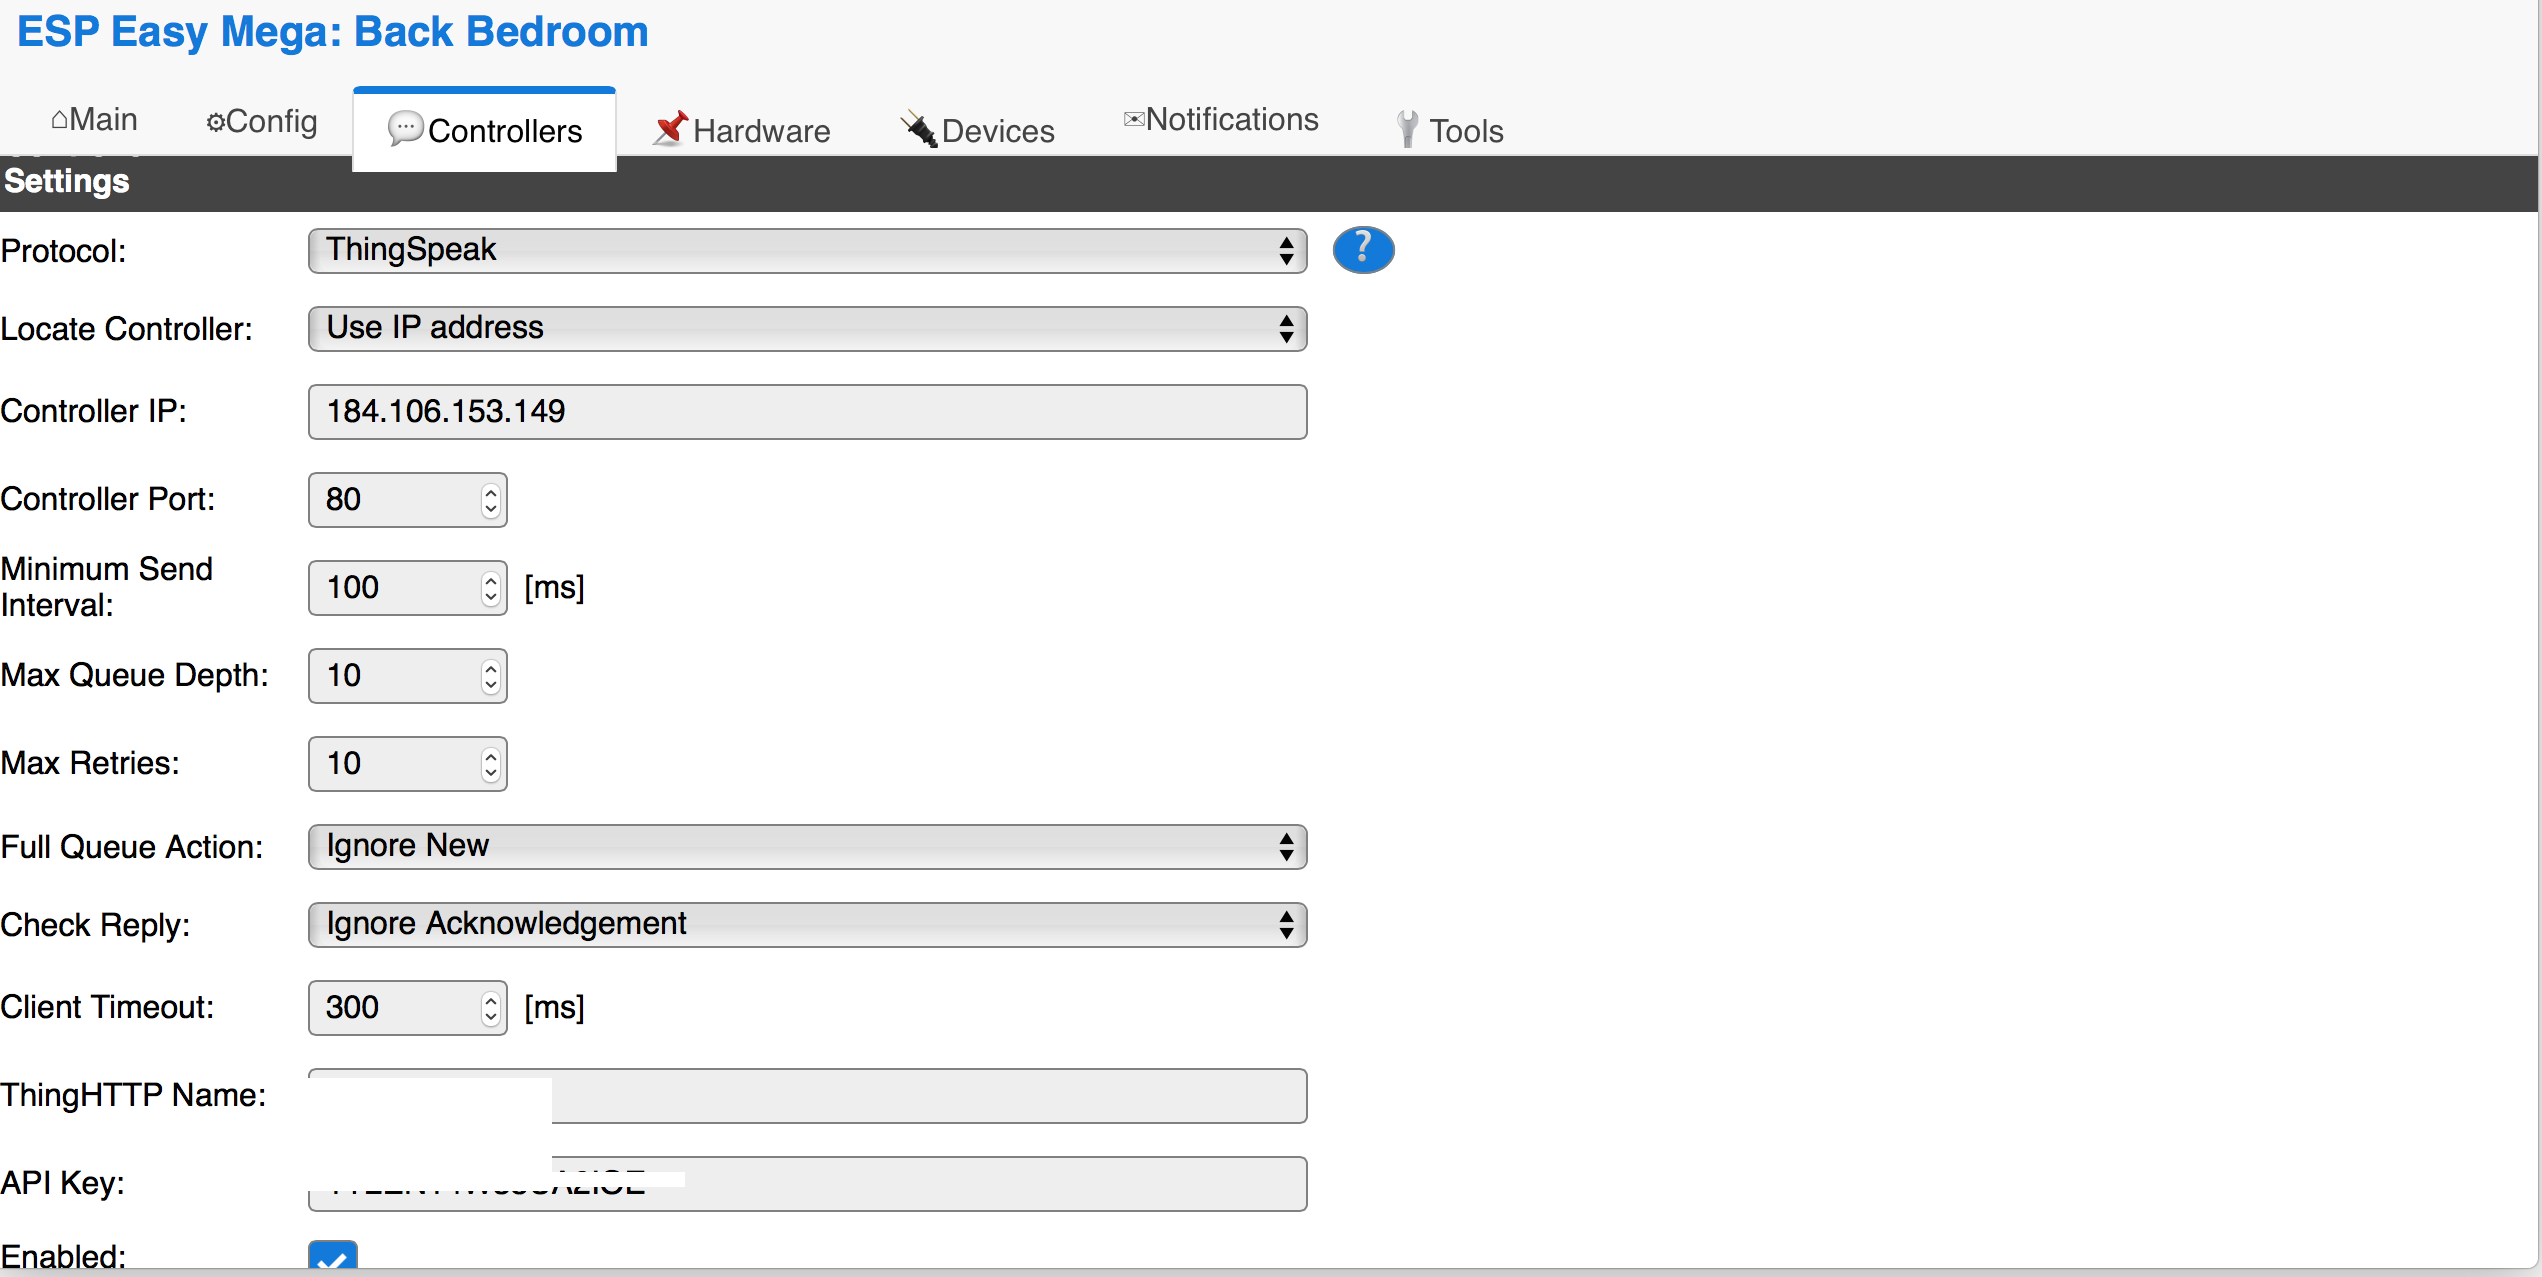Open the Locate Controller dropdown

pyautogui.click(x=804, y=329)
